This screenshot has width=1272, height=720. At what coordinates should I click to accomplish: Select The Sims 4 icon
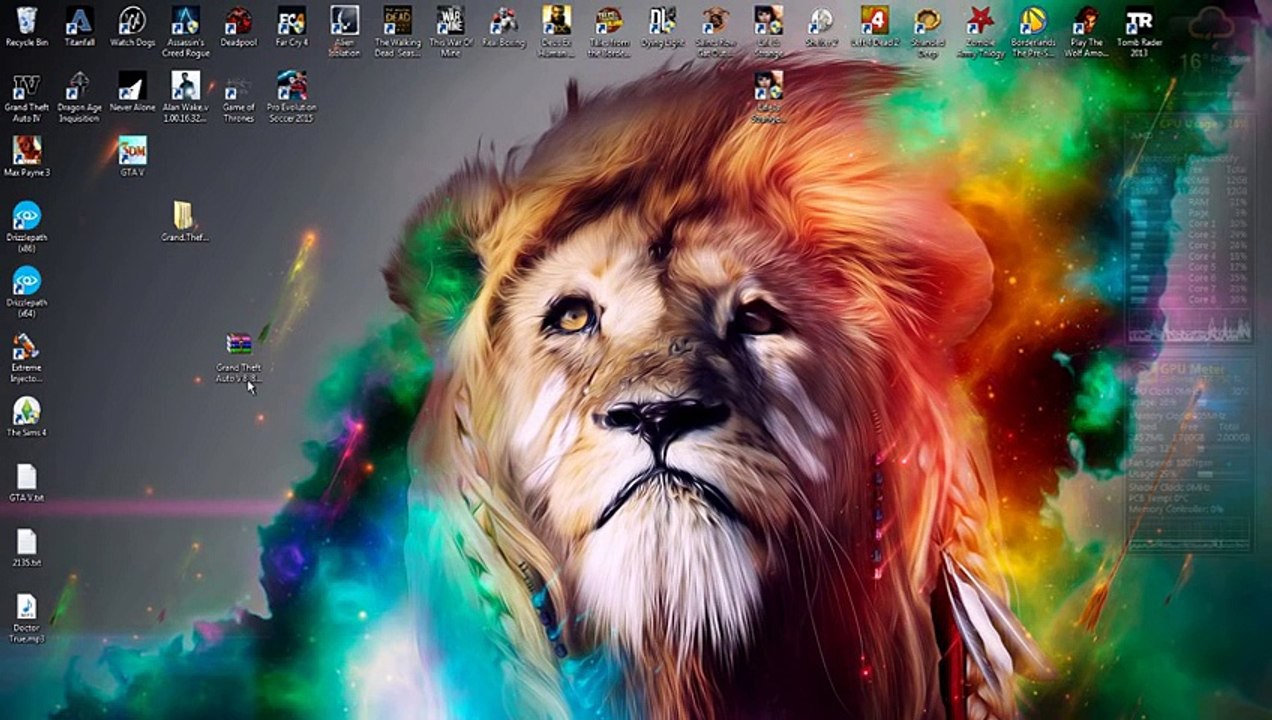(x=27, y=411)
